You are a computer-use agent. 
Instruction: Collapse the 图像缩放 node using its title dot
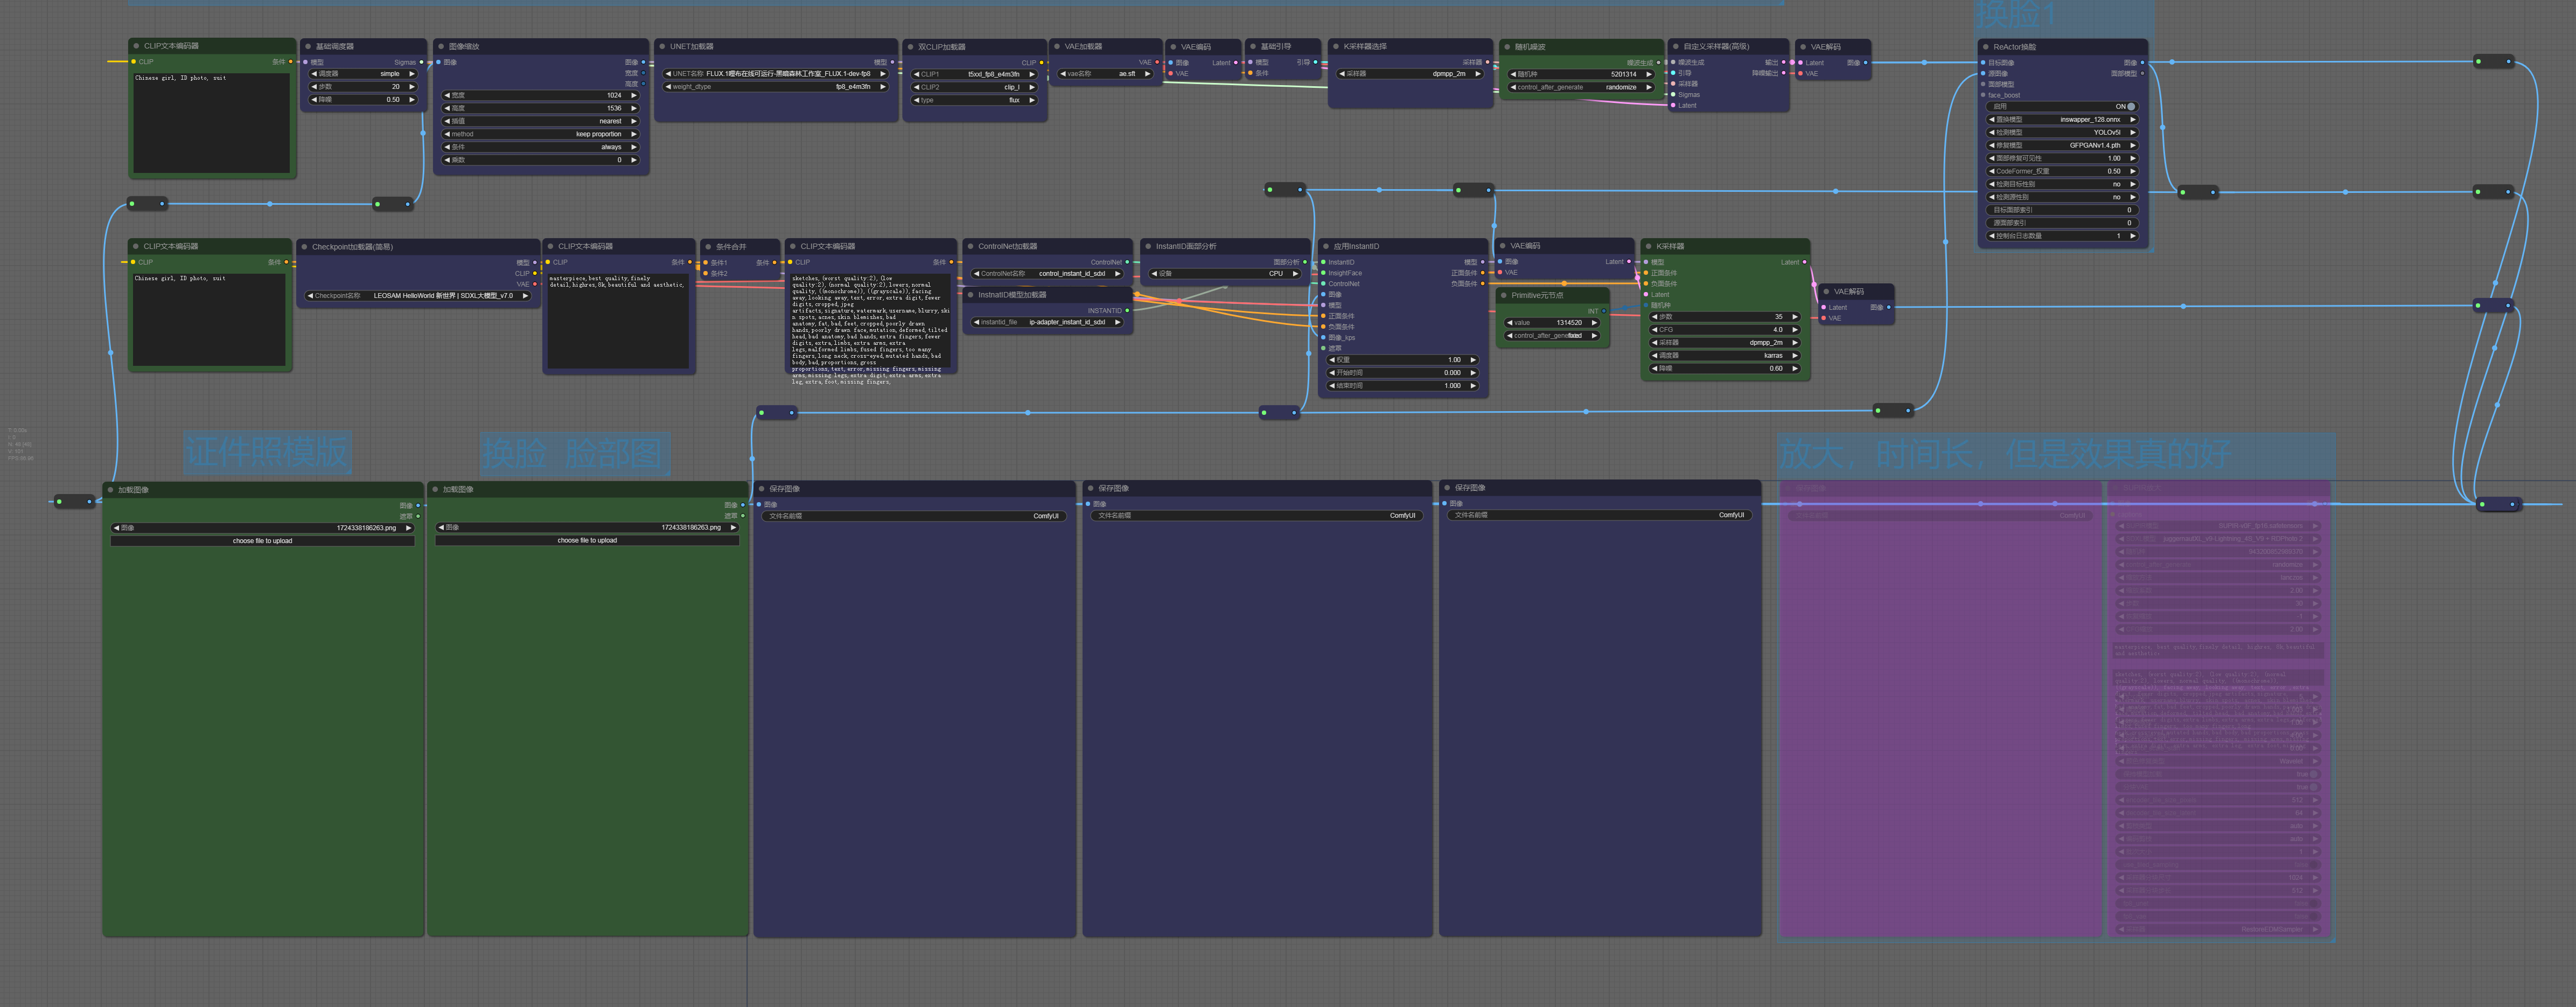pyautogui.click(x=441, y=46)
